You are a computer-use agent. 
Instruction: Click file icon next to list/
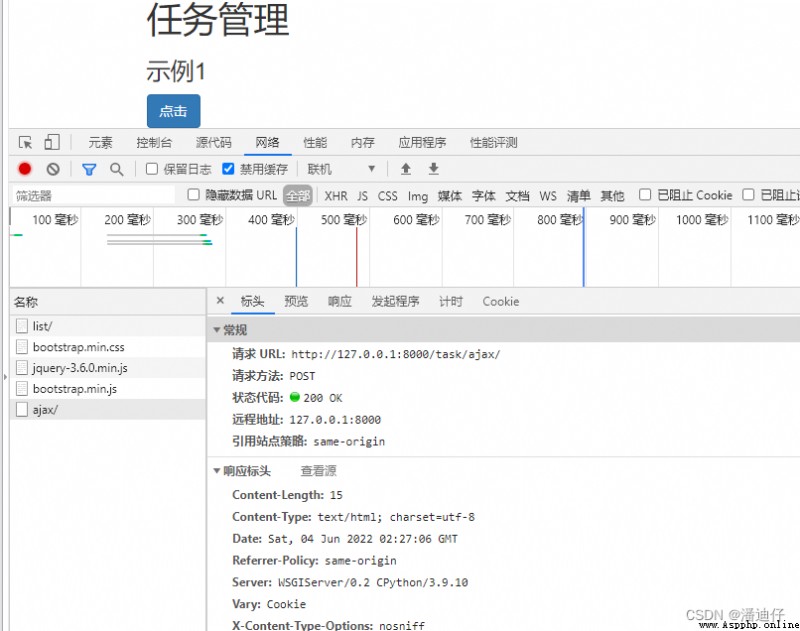22,326
